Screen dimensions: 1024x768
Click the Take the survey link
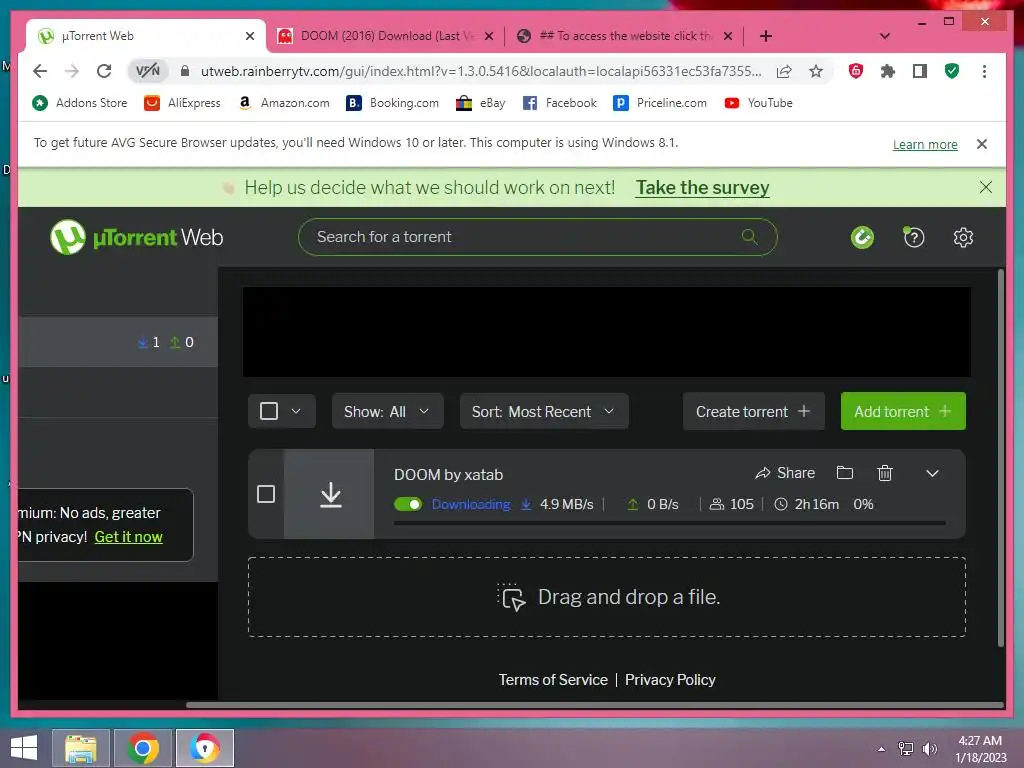click(x=703, y=187)
